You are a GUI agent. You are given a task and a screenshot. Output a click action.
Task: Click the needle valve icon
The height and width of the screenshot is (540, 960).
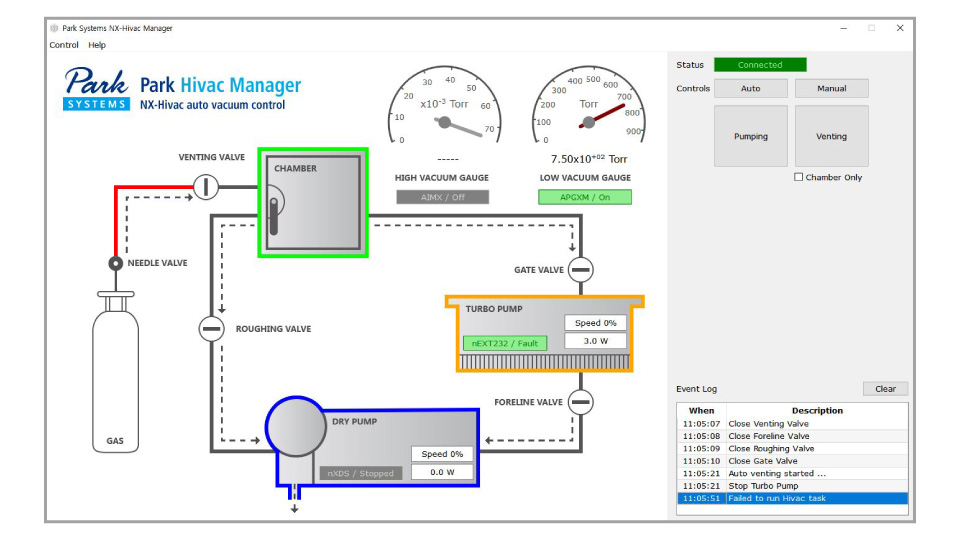click(116, 264)
